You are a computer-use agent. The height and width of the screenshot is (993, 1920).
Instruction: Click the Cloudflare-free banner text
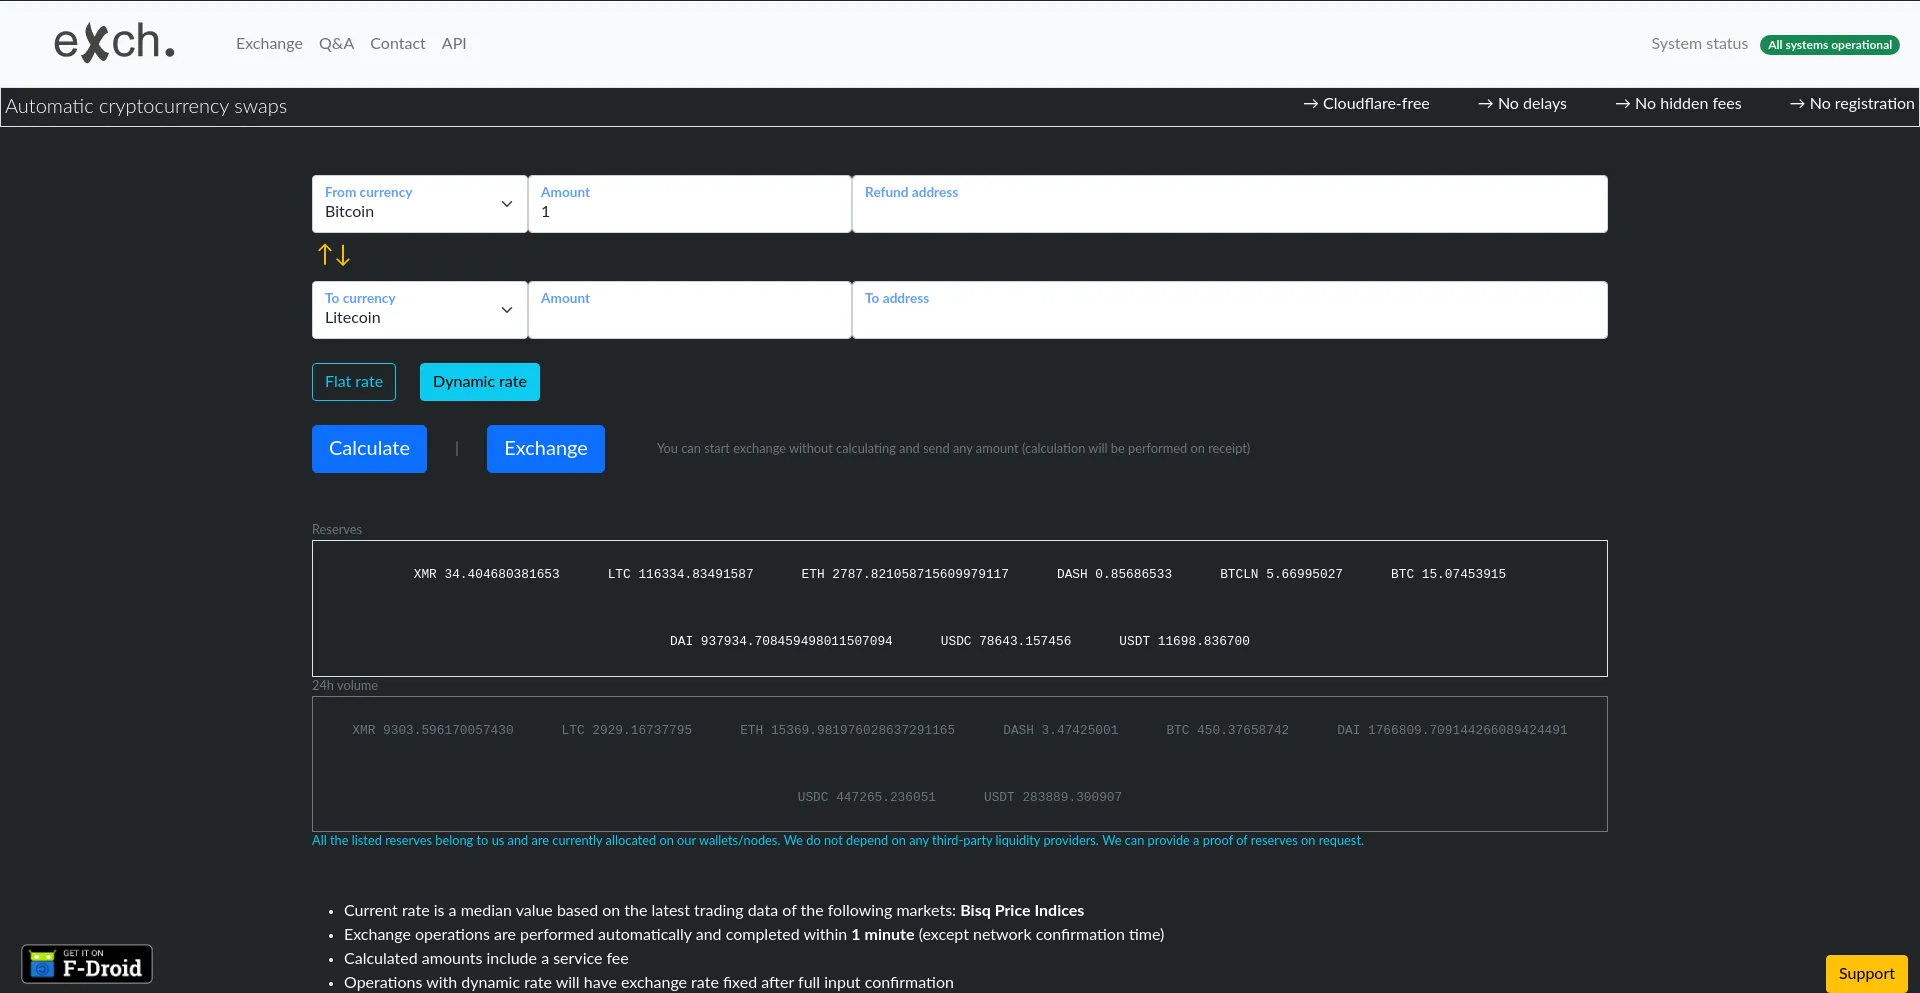click(x=1366, y=104)
